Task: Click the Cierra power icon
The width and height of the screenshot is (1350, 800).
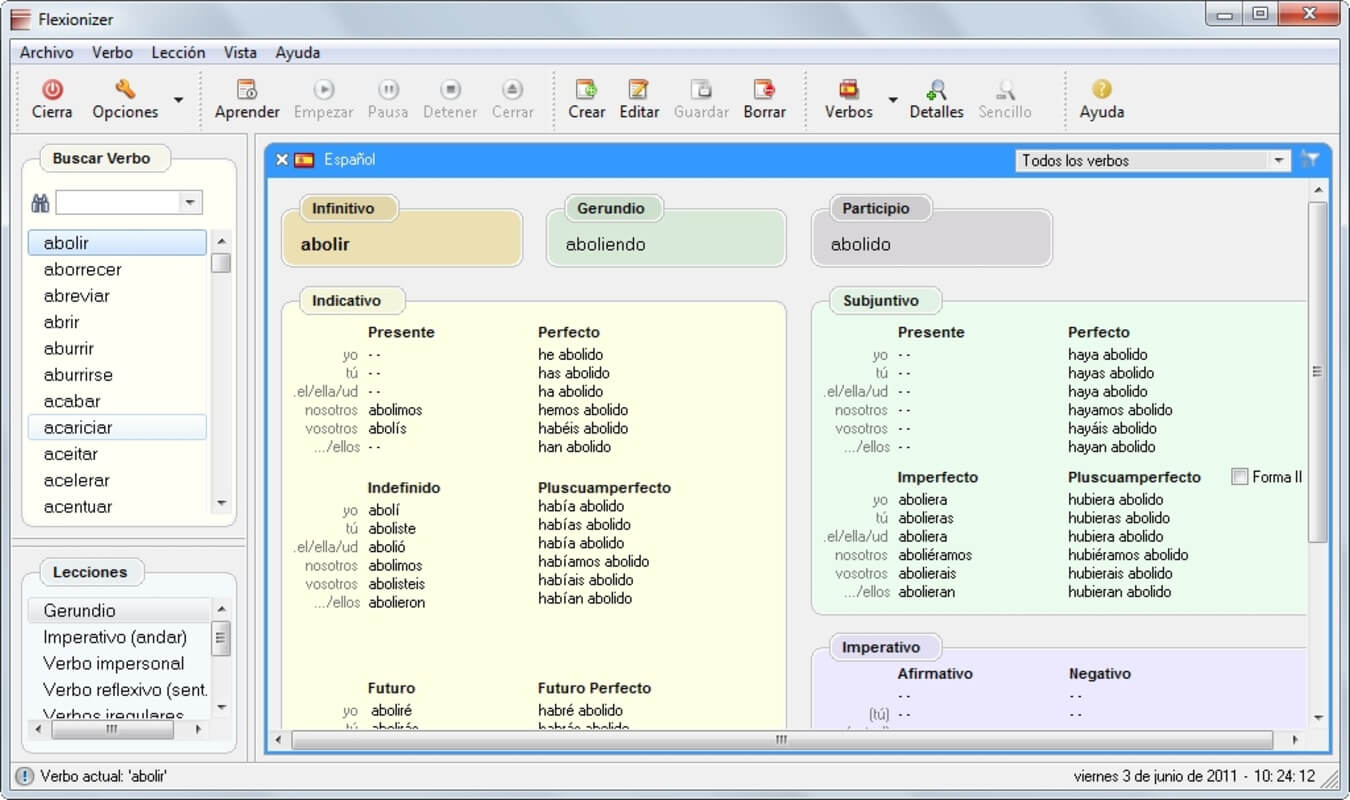Action: [52, 90]
